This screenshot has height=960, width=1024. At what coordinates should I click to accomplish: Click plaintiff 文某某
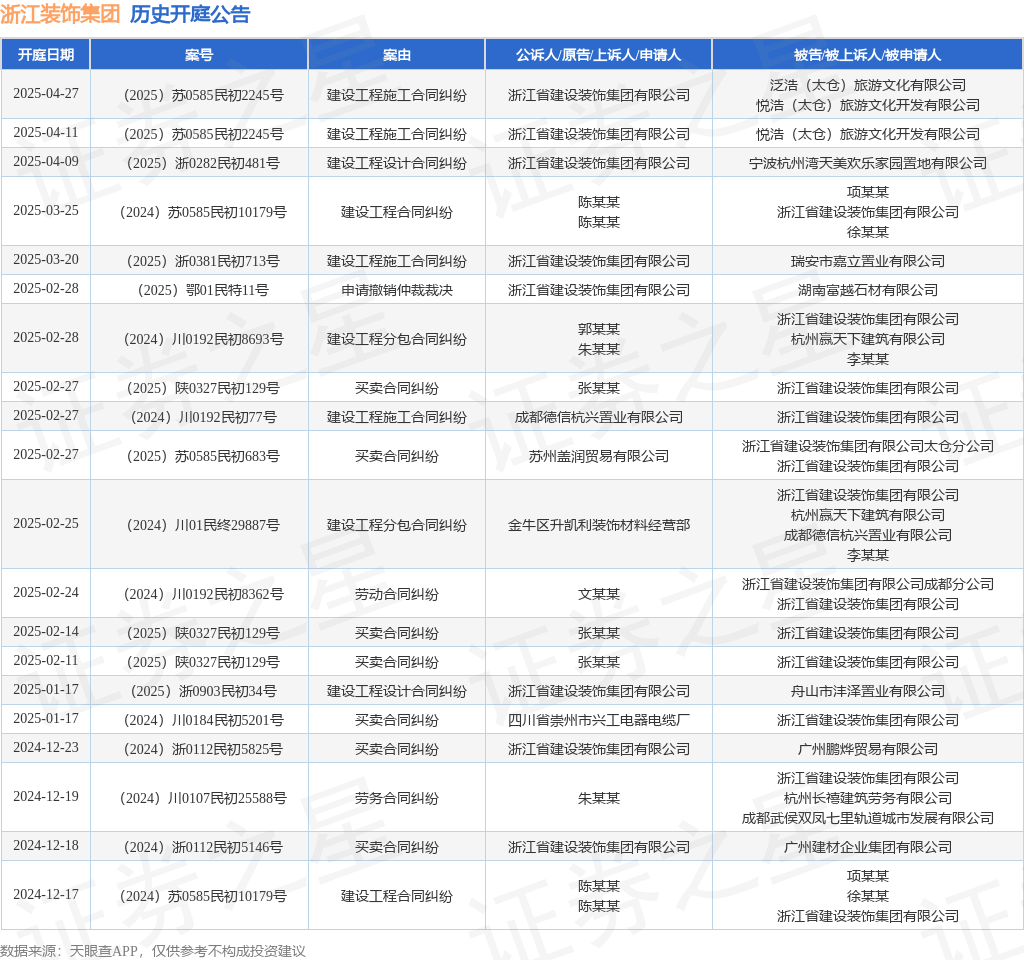click(599, 594)
